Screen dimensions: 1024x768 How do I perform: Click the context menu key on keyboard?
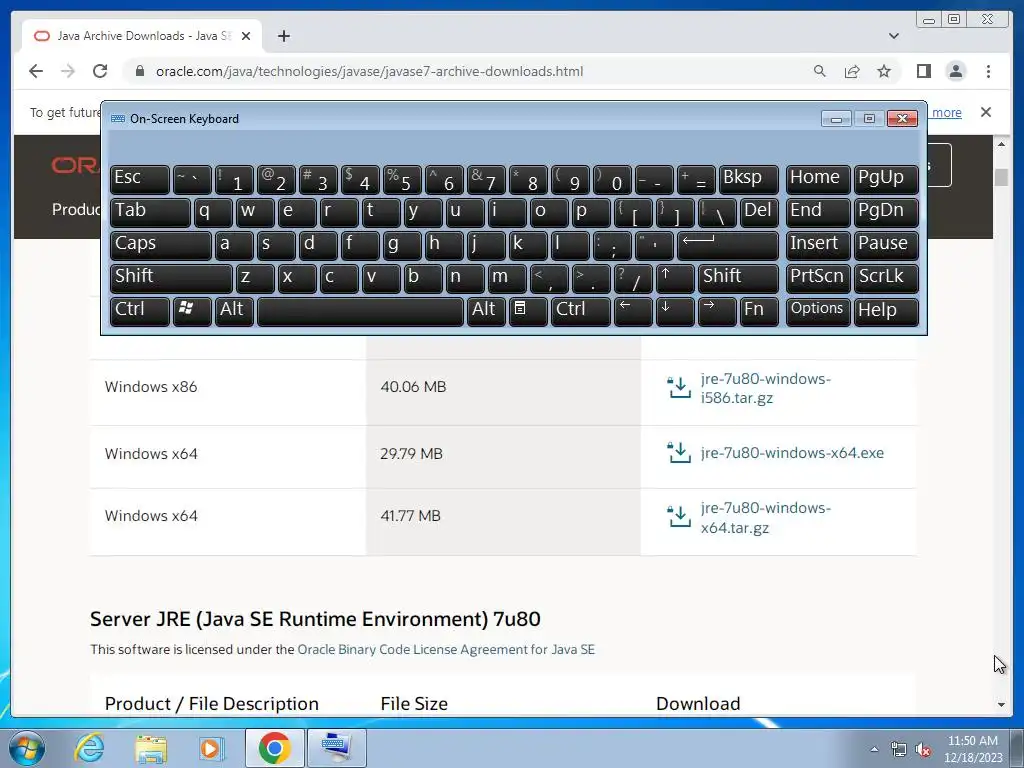pos(528,311)
